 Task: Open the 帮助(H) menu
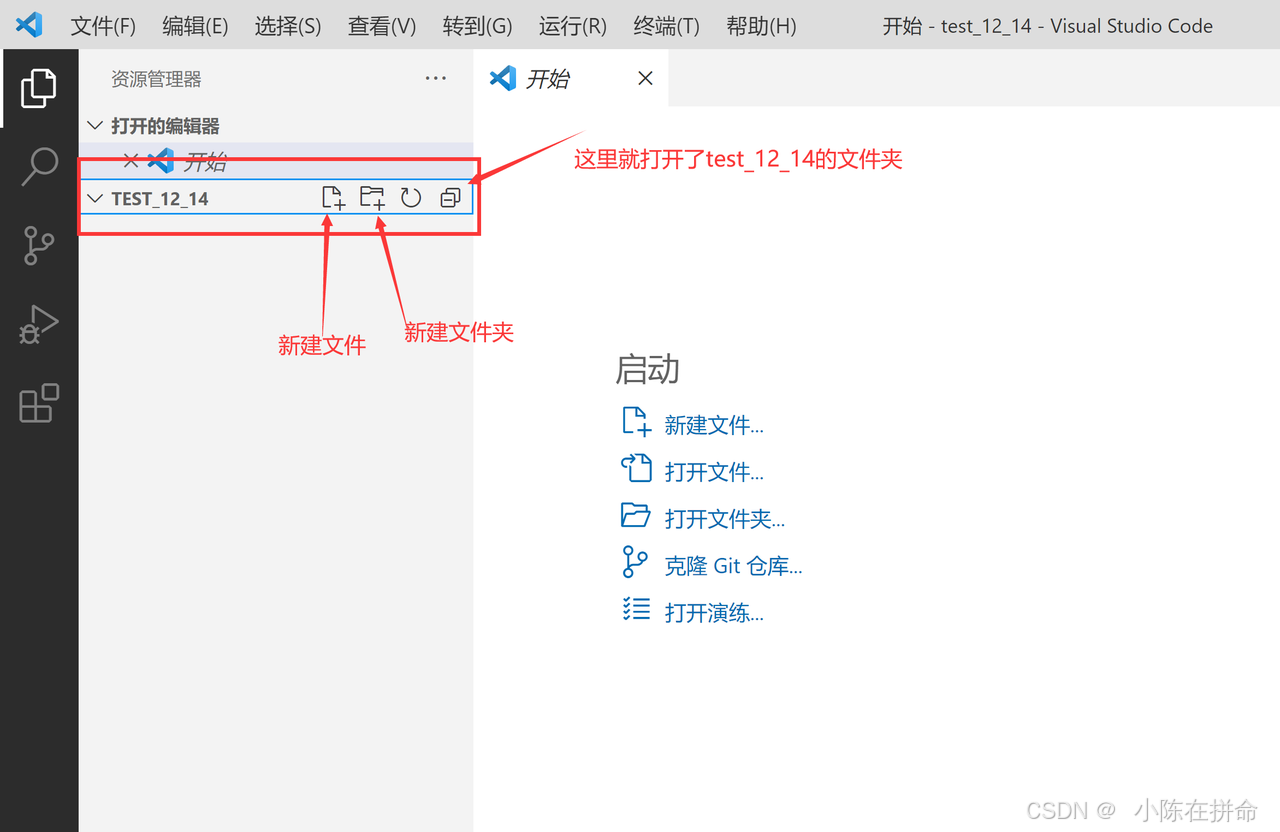[761, 26]
